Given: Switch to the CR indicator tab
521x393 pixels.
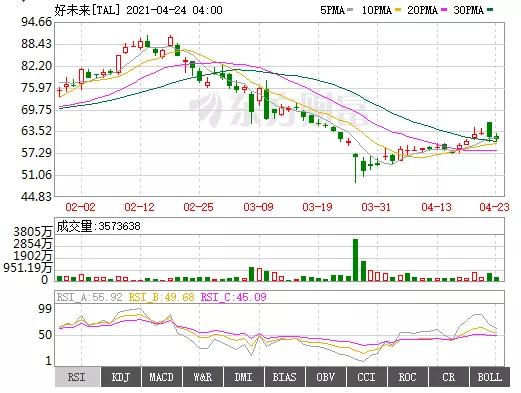Looking at the screenshot, I should pos(449,377).
